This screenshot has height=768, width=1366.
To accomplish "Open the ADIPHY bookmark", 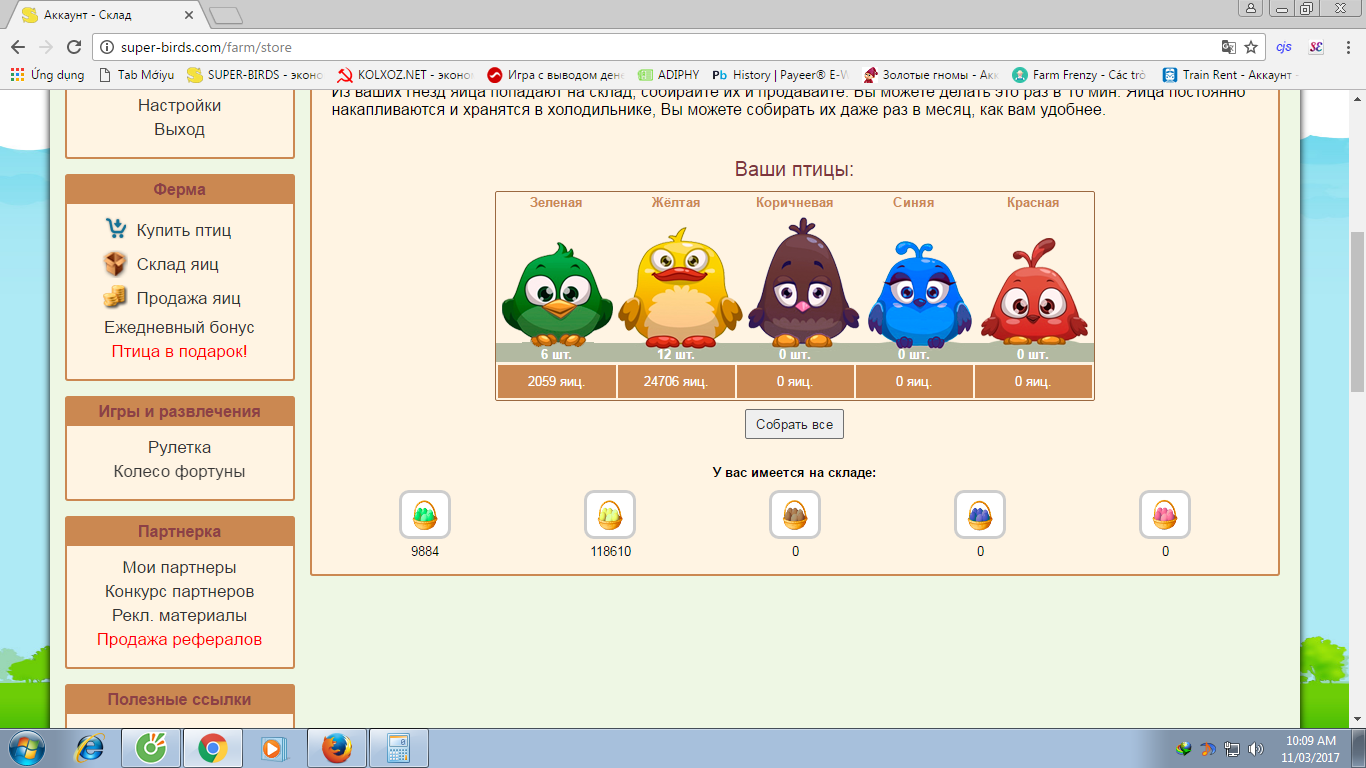I will click(x=668, y=75).
